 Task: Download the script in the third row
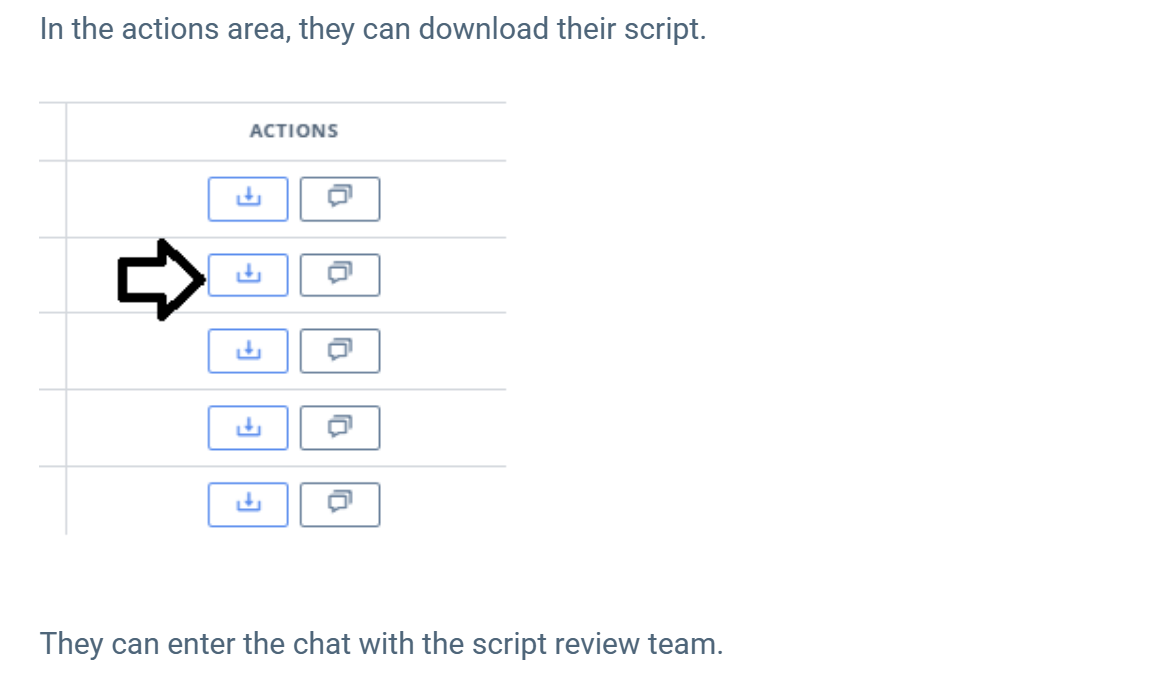point(248,351)
